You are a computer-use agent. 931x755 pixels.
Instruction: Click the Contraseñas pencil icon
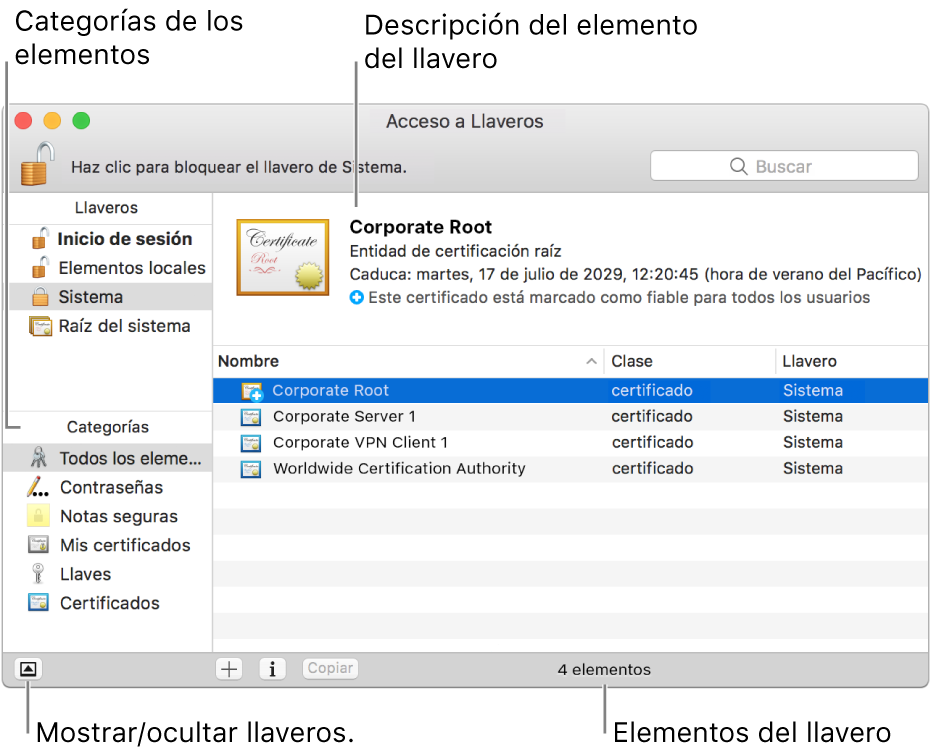click(x=38, y=487)
